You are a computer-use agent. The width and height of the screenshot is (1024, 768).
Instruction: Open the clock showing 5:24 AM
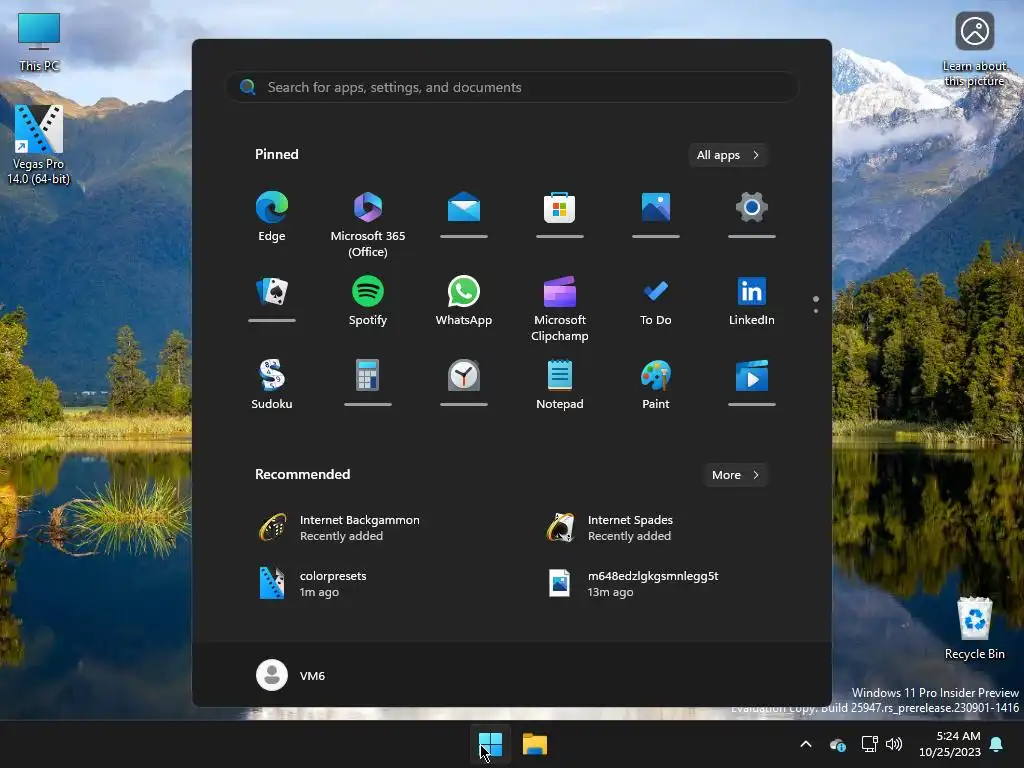tap(950, 744)
